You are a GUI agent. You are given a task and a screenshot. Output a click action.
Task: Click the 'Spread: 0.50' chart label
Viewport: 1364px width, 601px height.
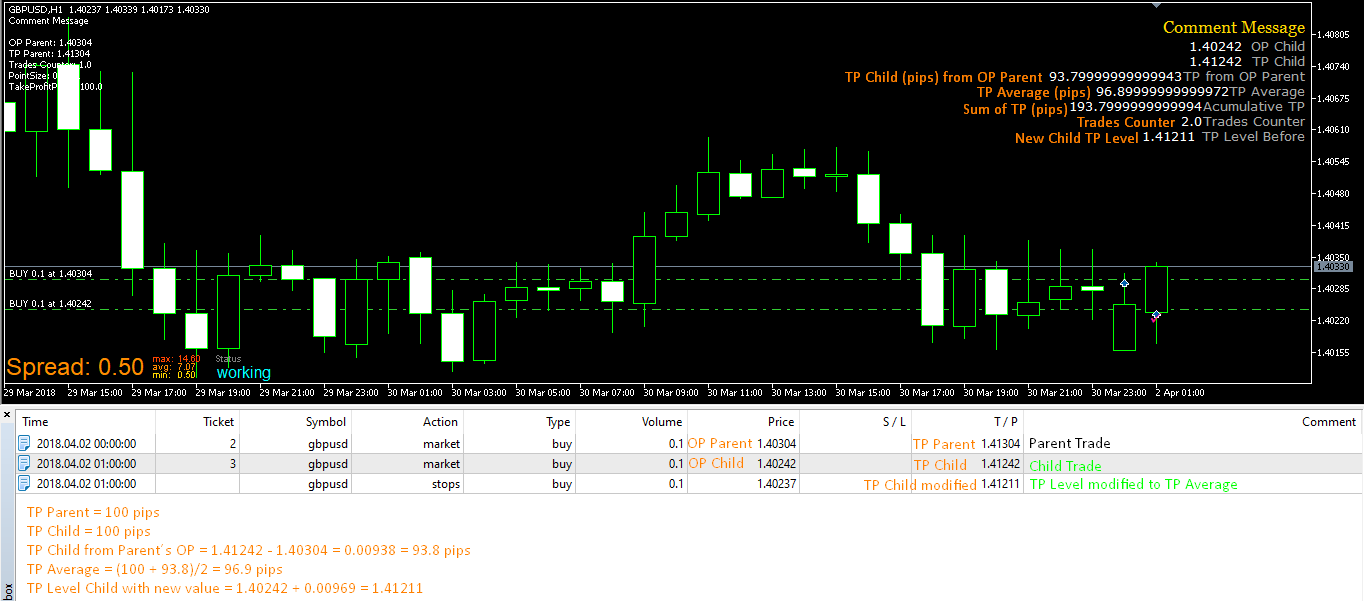76,367
